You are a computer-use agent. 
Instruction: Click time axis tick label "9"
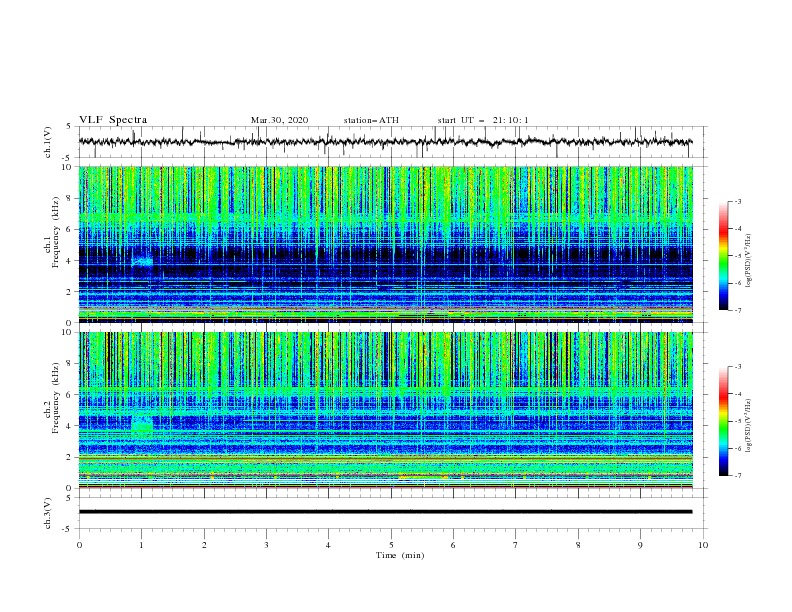tap(640, 545)
